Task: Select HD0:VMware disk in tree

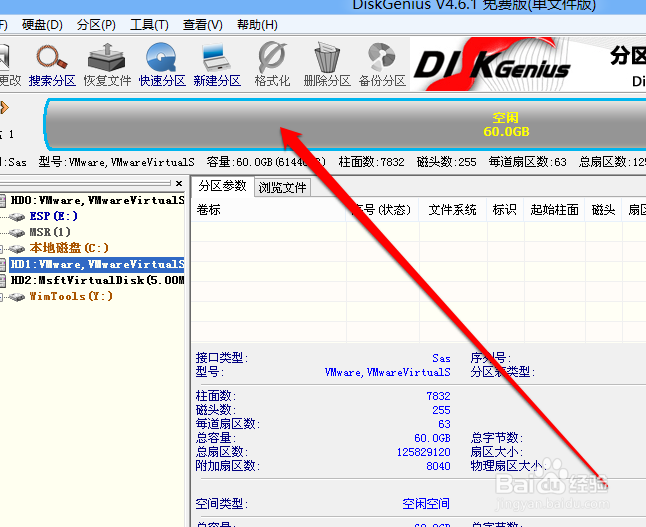Action: click(97, 200)
